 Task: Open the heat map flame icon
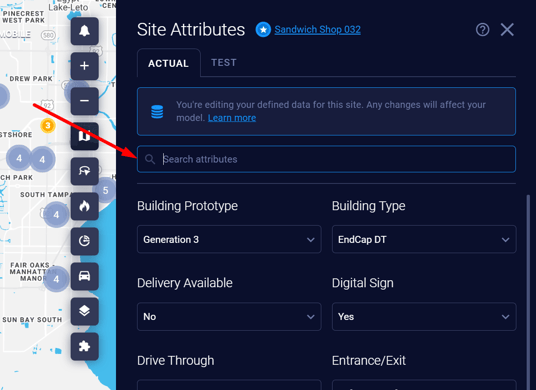tap(84, 206)
